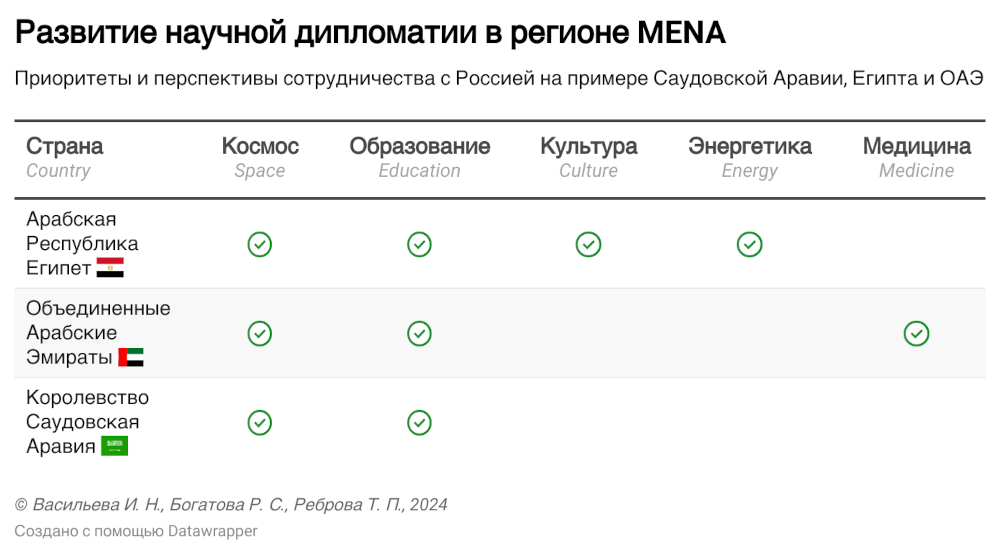1000x555 pixels.
Task: Click the Образование column header
Action: [420, 147]
